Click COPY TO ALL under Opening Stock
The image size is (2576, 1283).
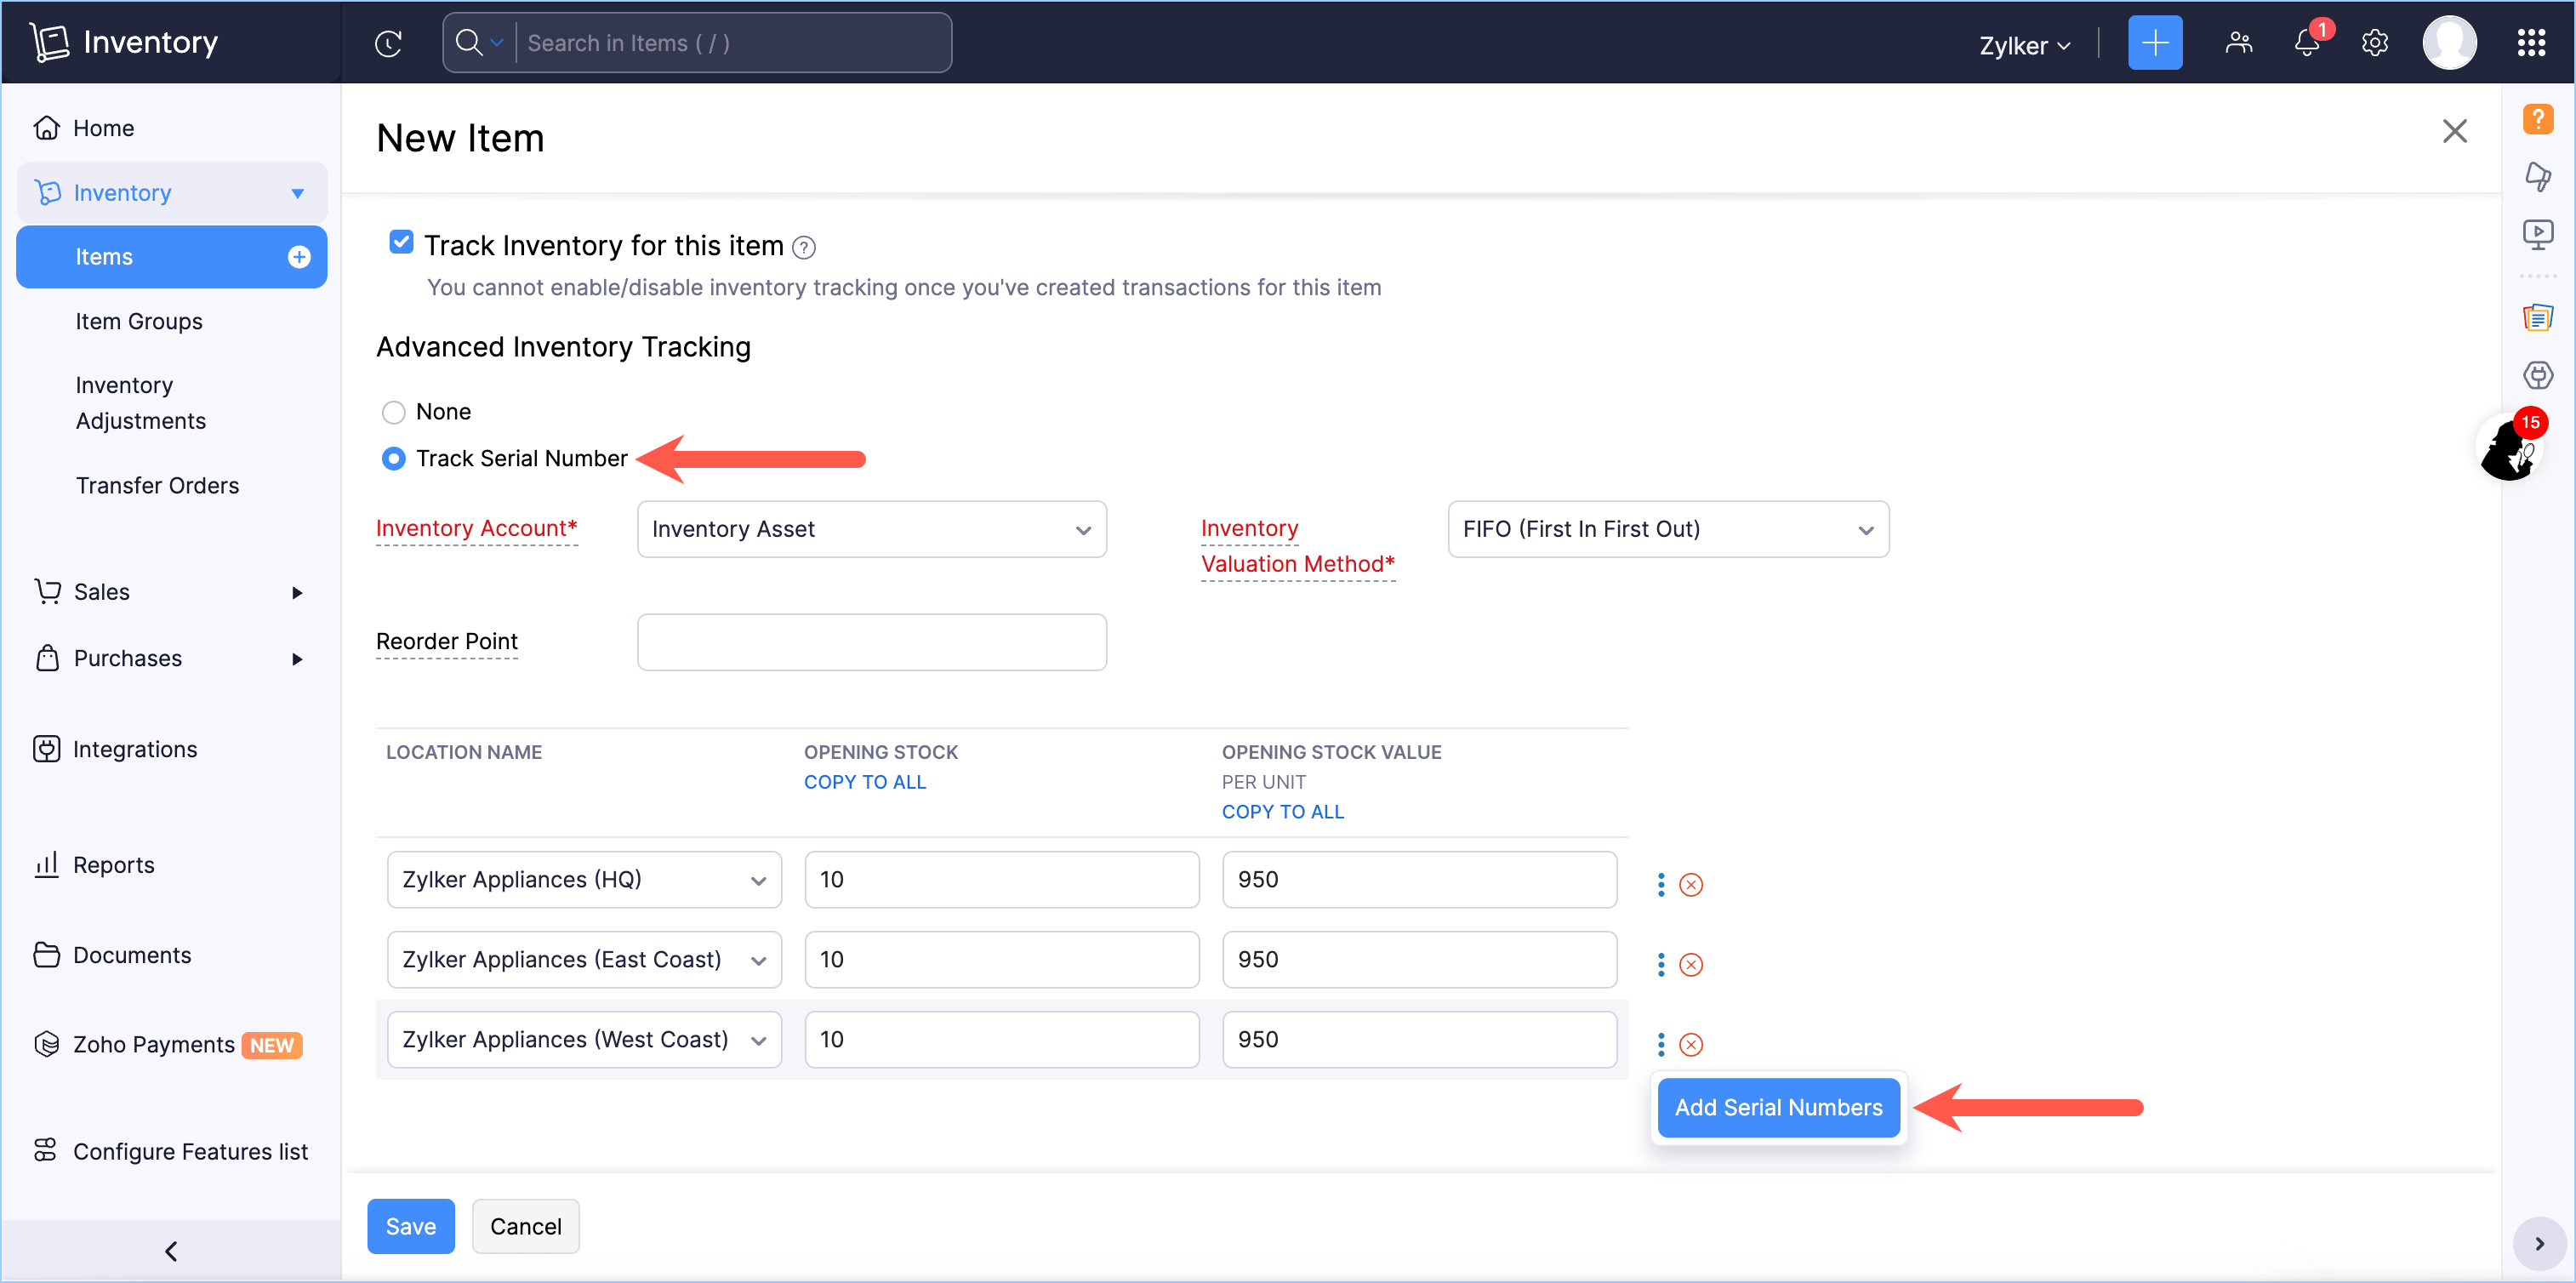coord(864,782)
